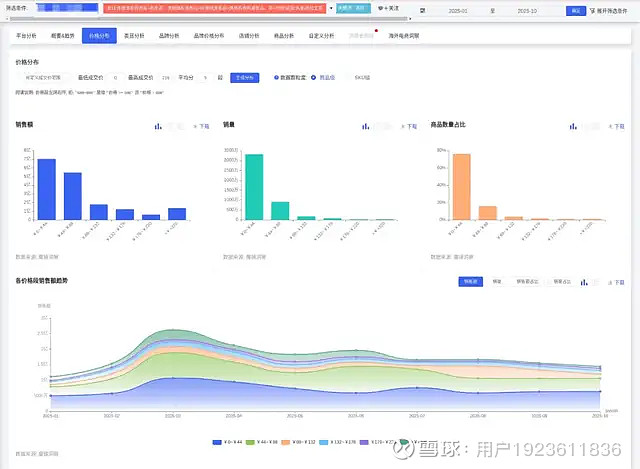640x469 pixels.
Task: Click the tallest orange bar in 商品数量占比 chart
Action: pyautogui.click(x=462, y=187)
